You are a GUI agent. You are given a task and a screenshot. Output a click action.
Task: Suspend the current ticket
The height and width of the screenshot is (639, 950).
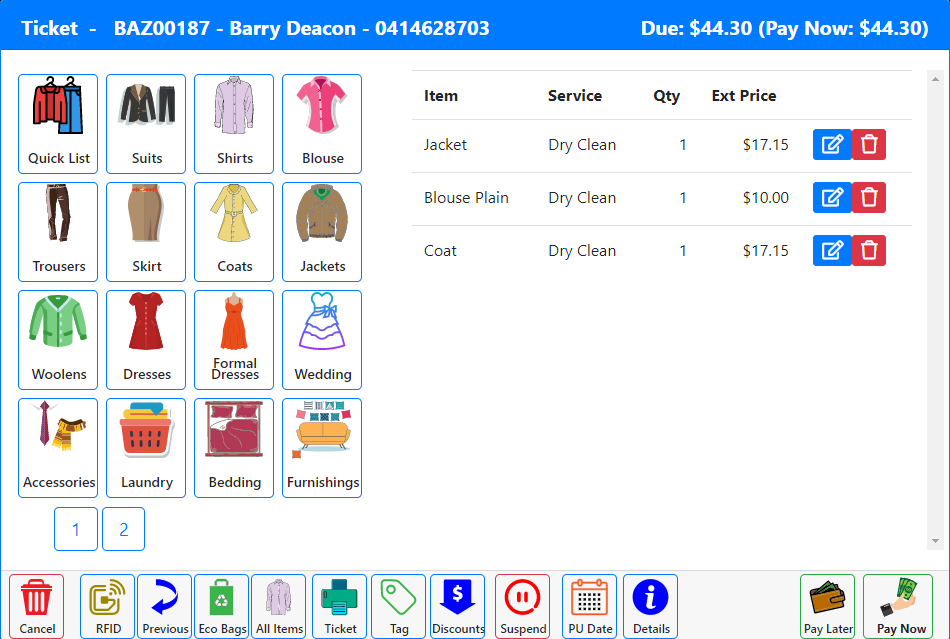tap(522, 606)
